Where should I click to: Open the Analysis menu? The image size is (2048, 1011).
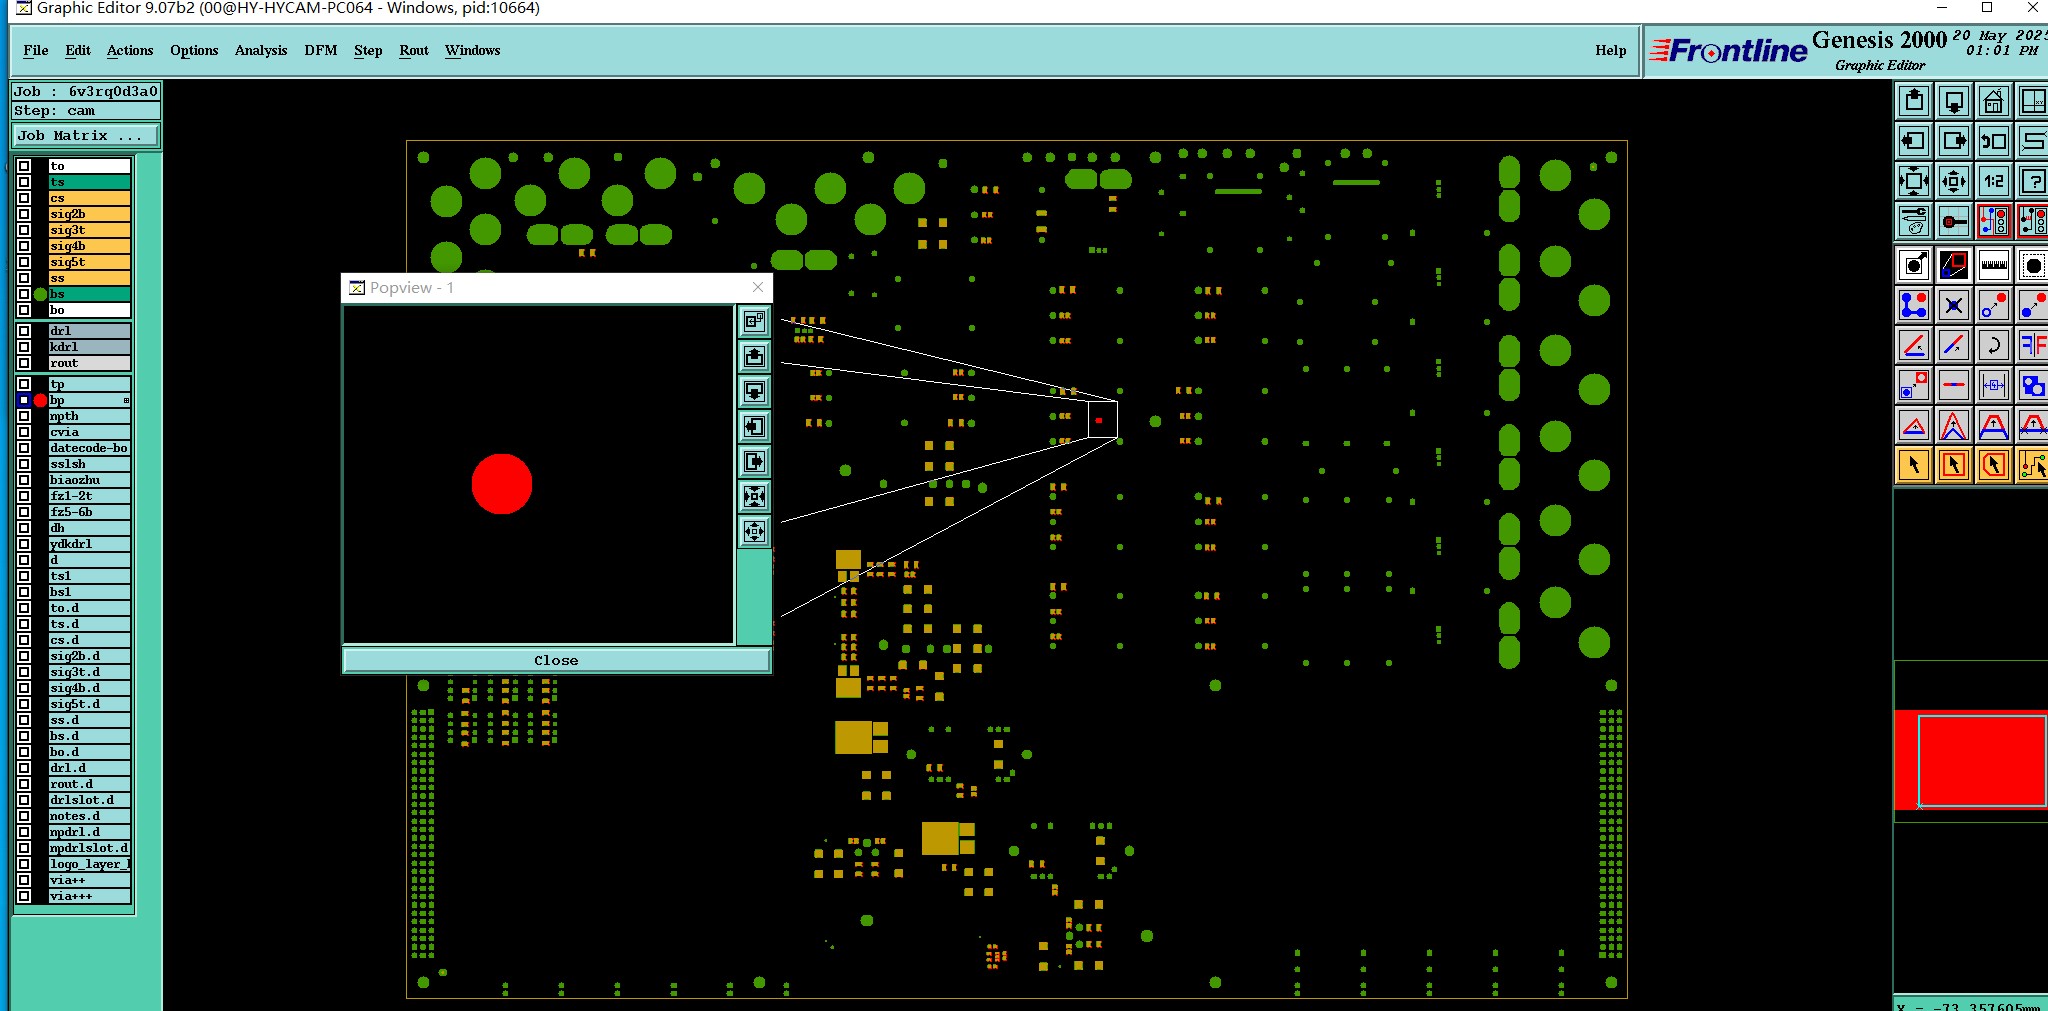tap(261, 50)
